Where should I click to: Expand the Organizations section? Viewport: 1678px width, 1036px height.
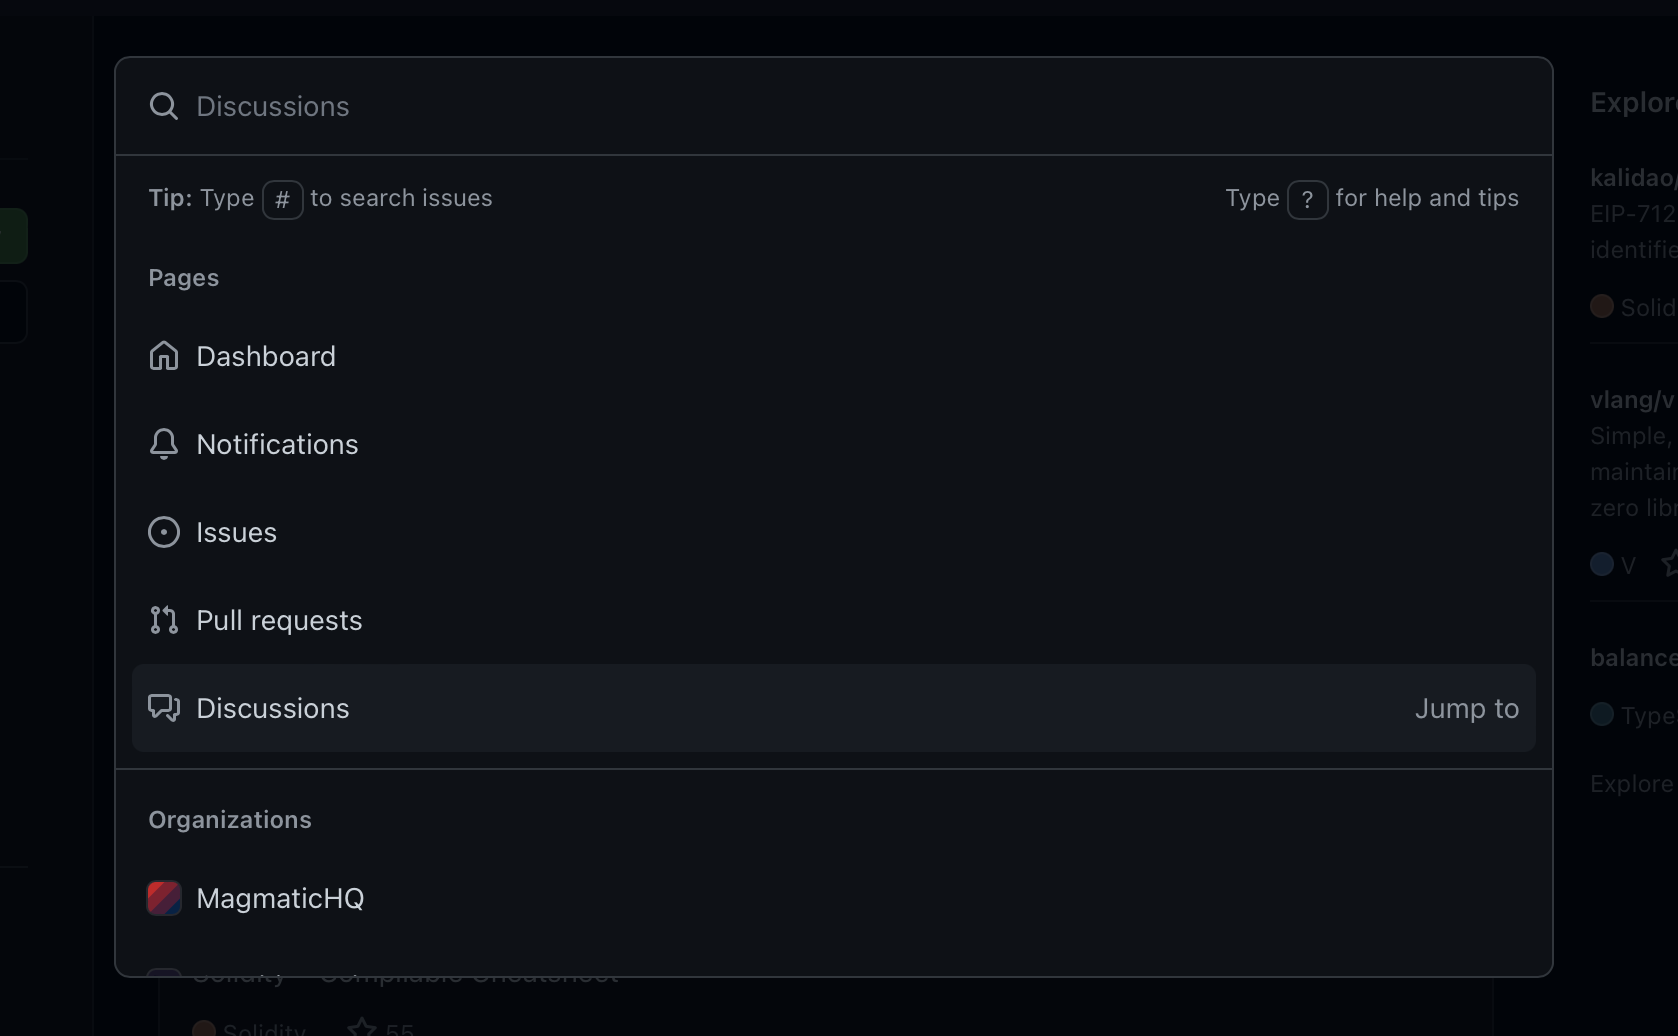coord(229,819)
